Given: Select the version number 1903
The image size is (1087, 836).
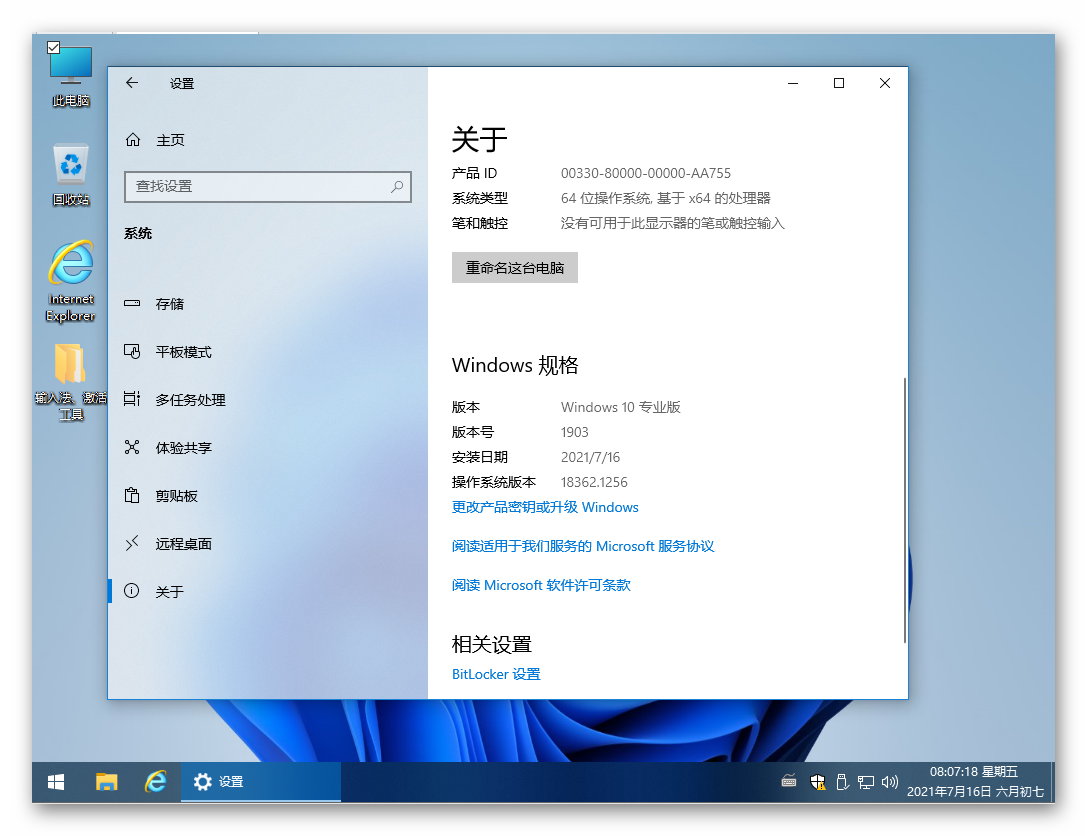Looking at the screenshot, I should tap(575, 432).
